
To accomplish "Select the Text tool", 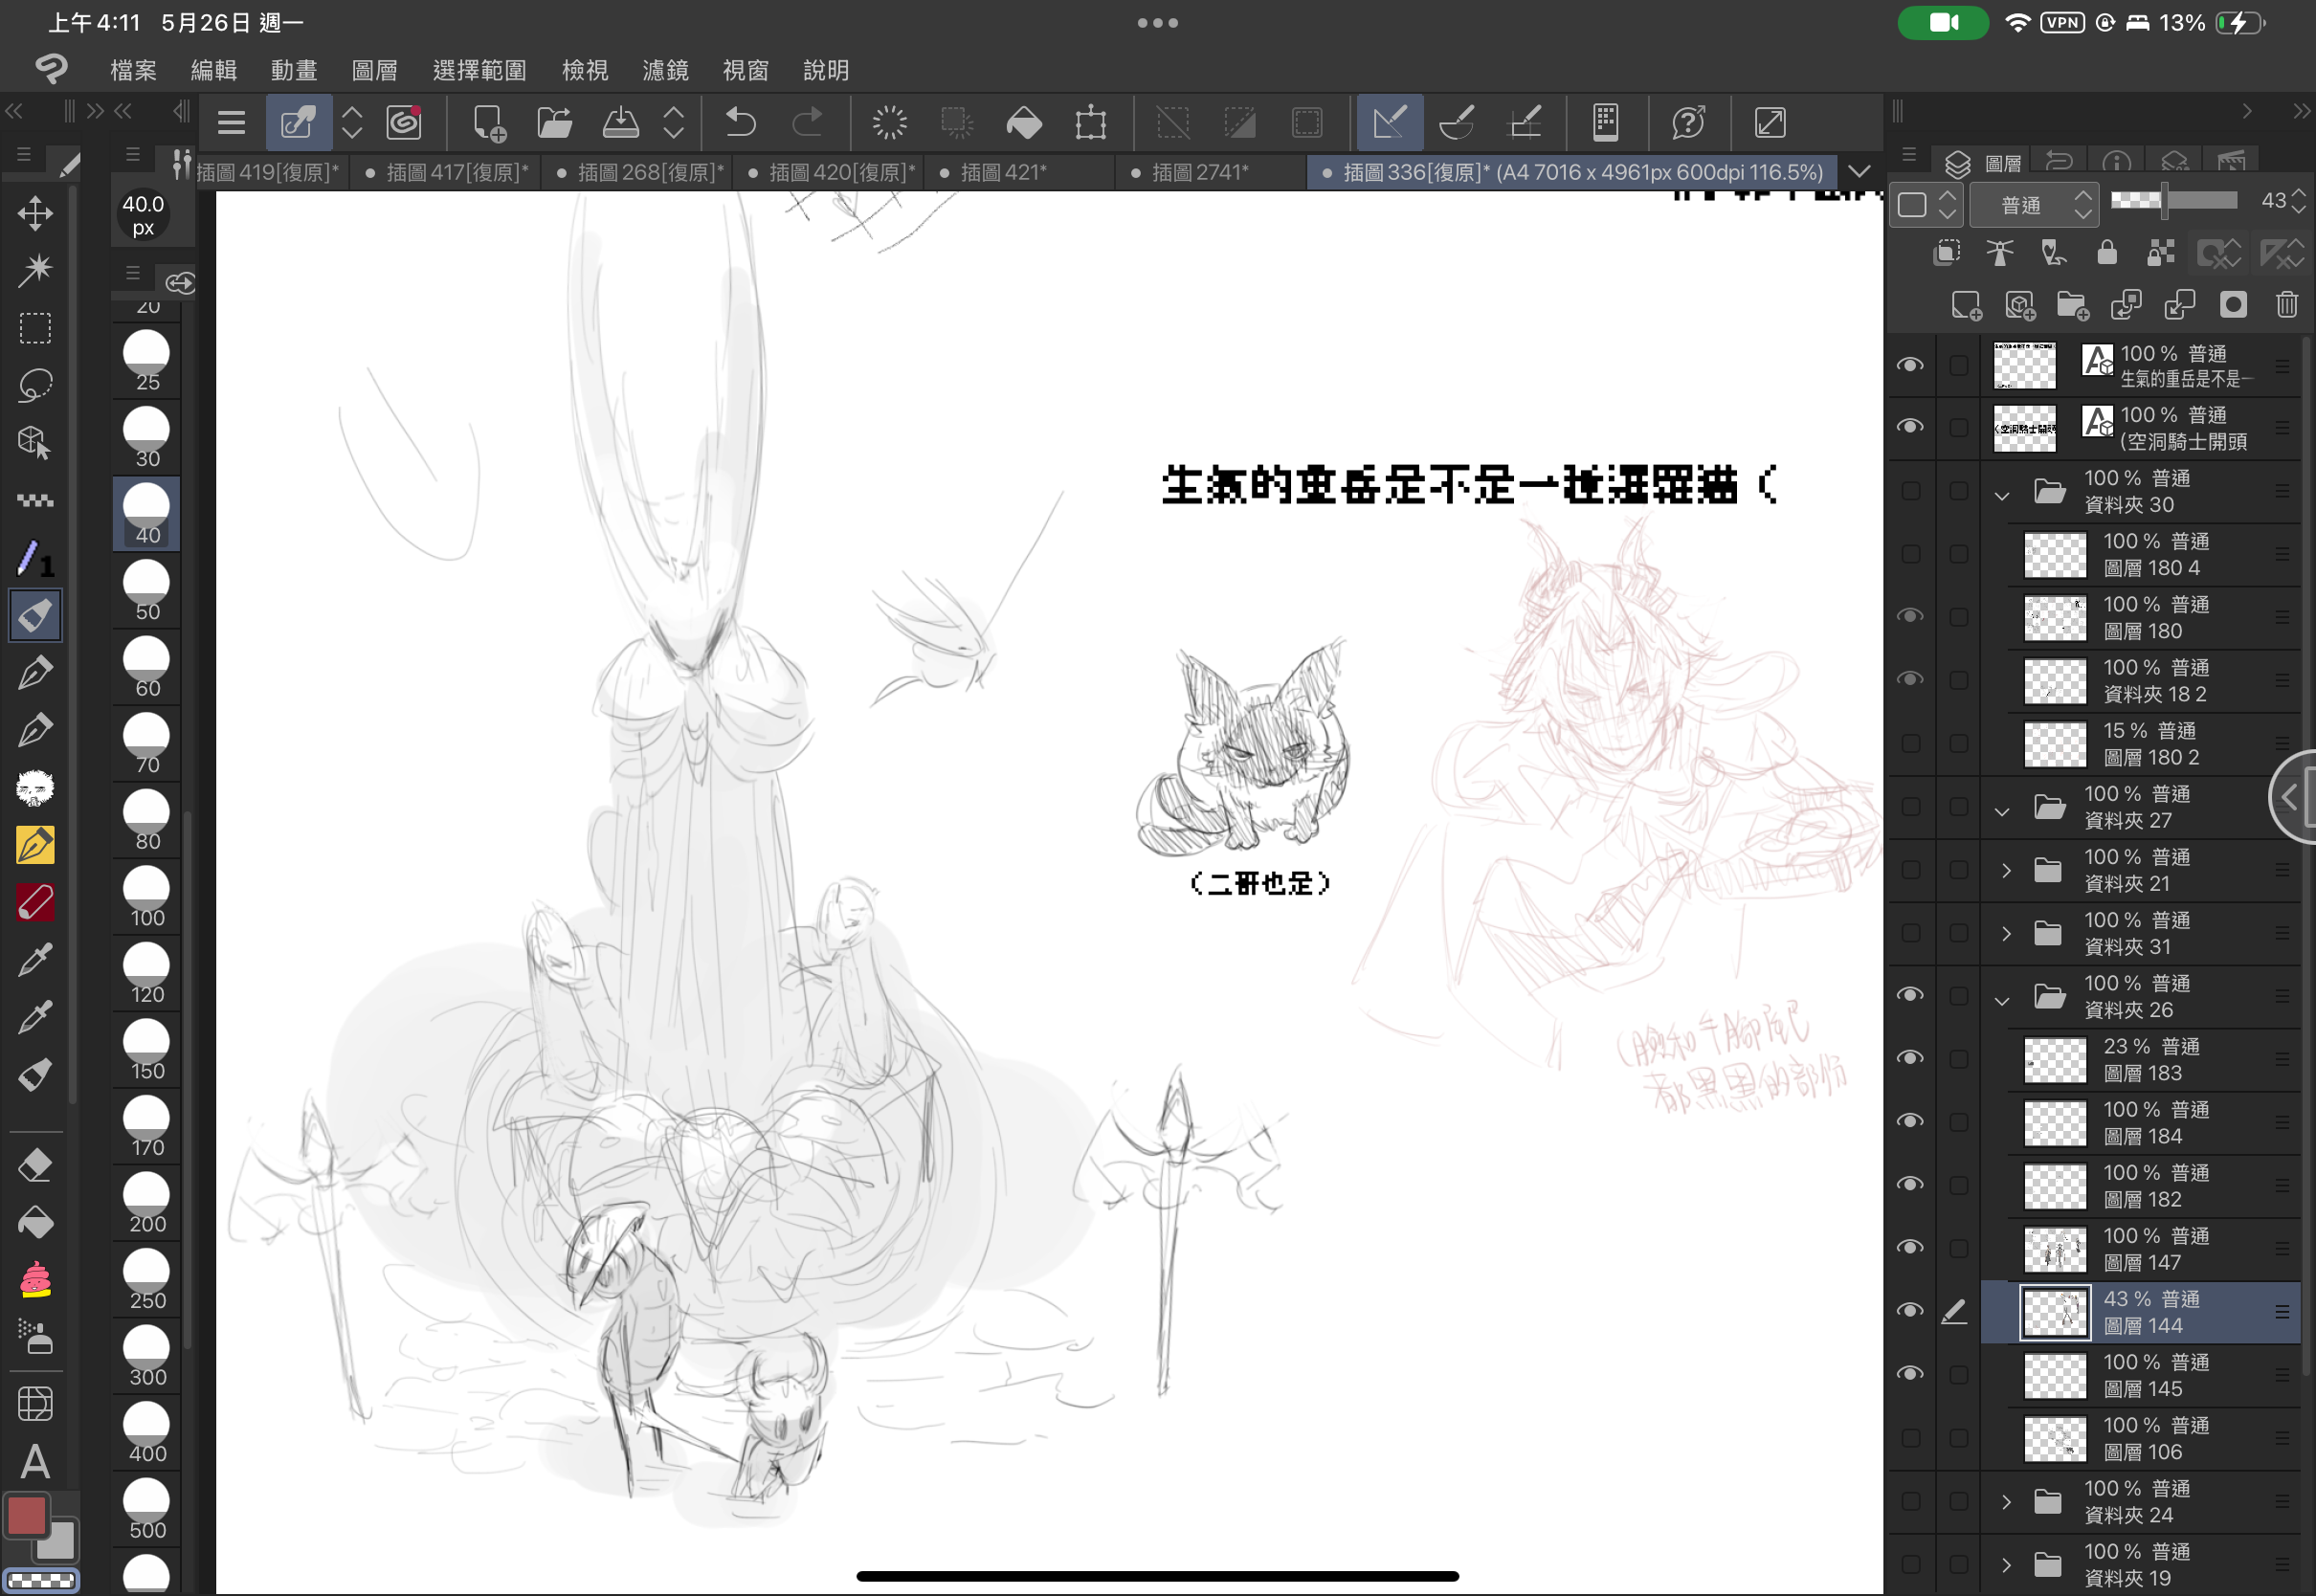I will tap(35, 1463).
